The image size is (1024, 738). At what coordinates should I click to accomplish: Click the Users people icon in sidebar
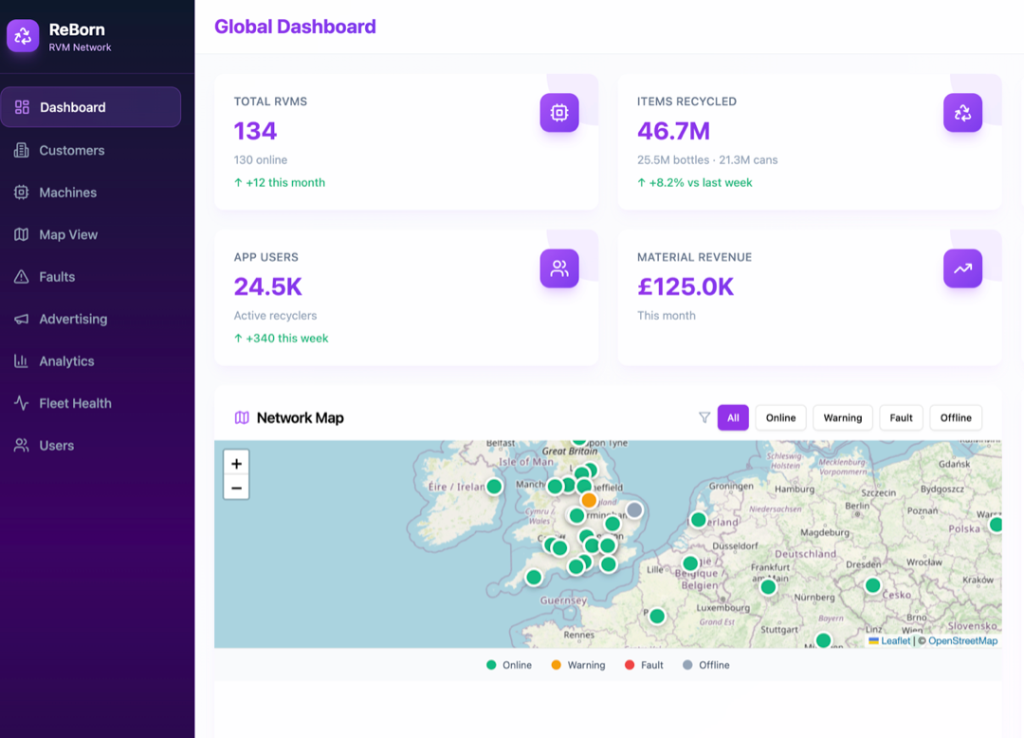click(x=22, y=445)
